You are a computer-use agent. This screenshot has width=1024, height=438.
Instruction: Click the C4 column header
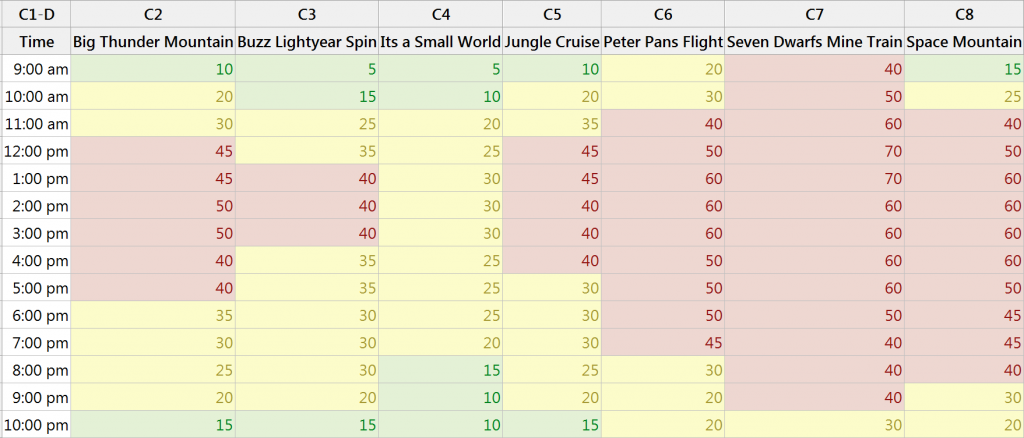tap(440, 14)
